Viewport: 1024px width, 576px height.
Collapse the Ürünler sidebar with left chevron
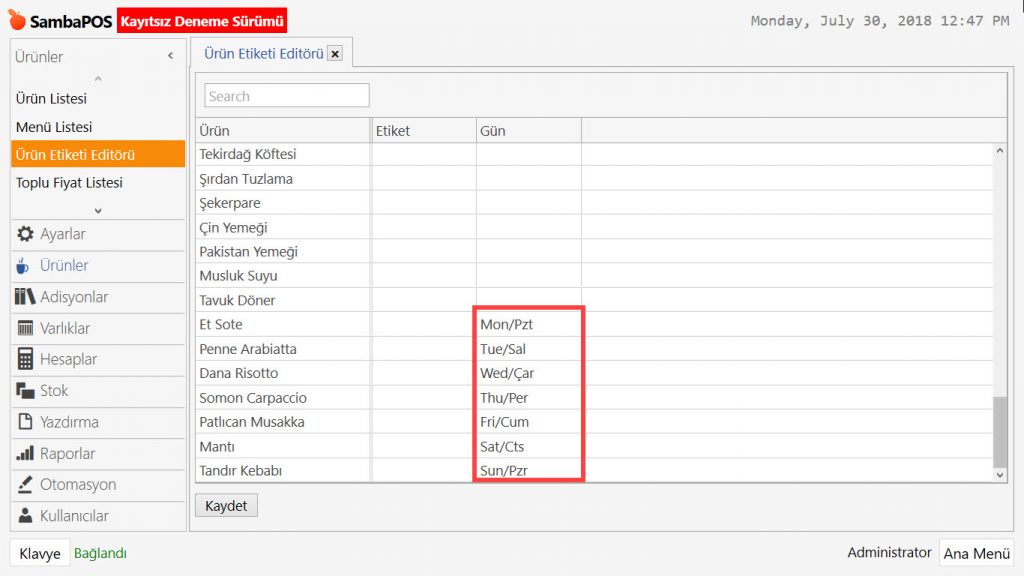[170, 57]
